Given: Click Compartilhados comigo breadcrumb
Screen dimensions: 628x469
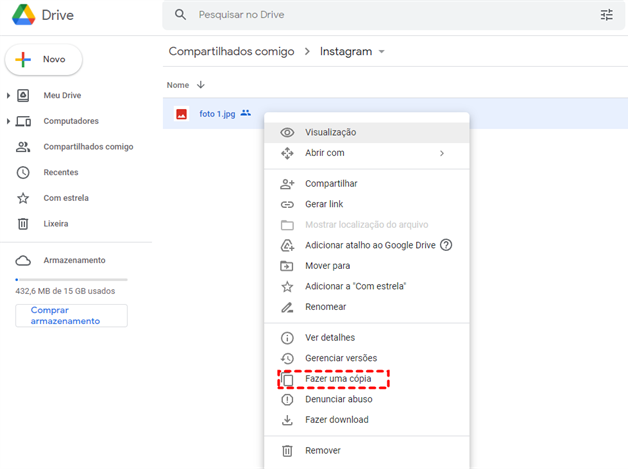Looking at the screenshot, I should 231,52.
